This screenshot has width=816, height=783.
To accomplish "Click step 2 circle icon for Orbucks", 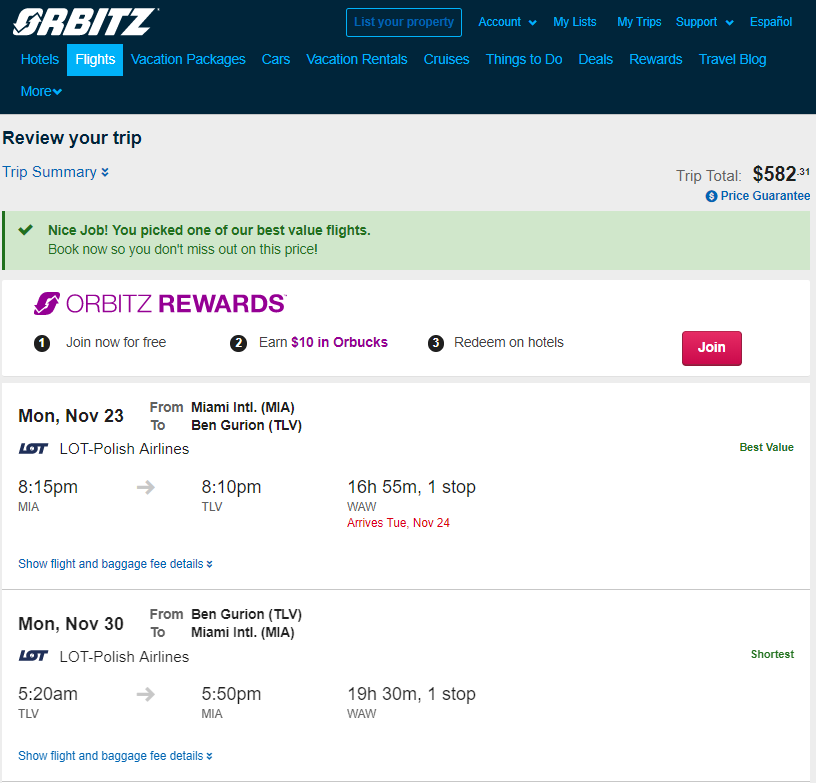I will click(x=238, y=343).
